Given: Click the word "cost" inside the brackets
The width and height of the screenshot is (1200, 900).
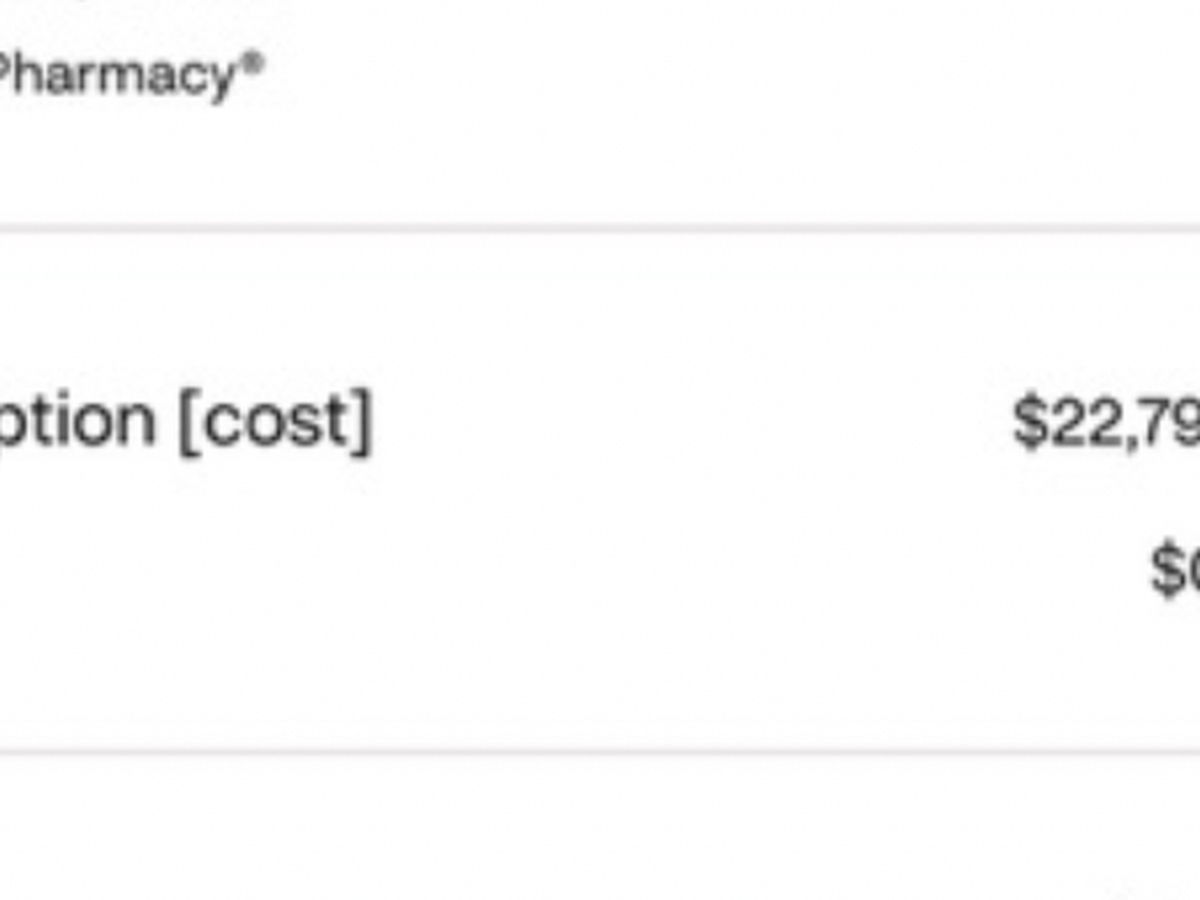Looking at the screenshot, I should 274,422.
